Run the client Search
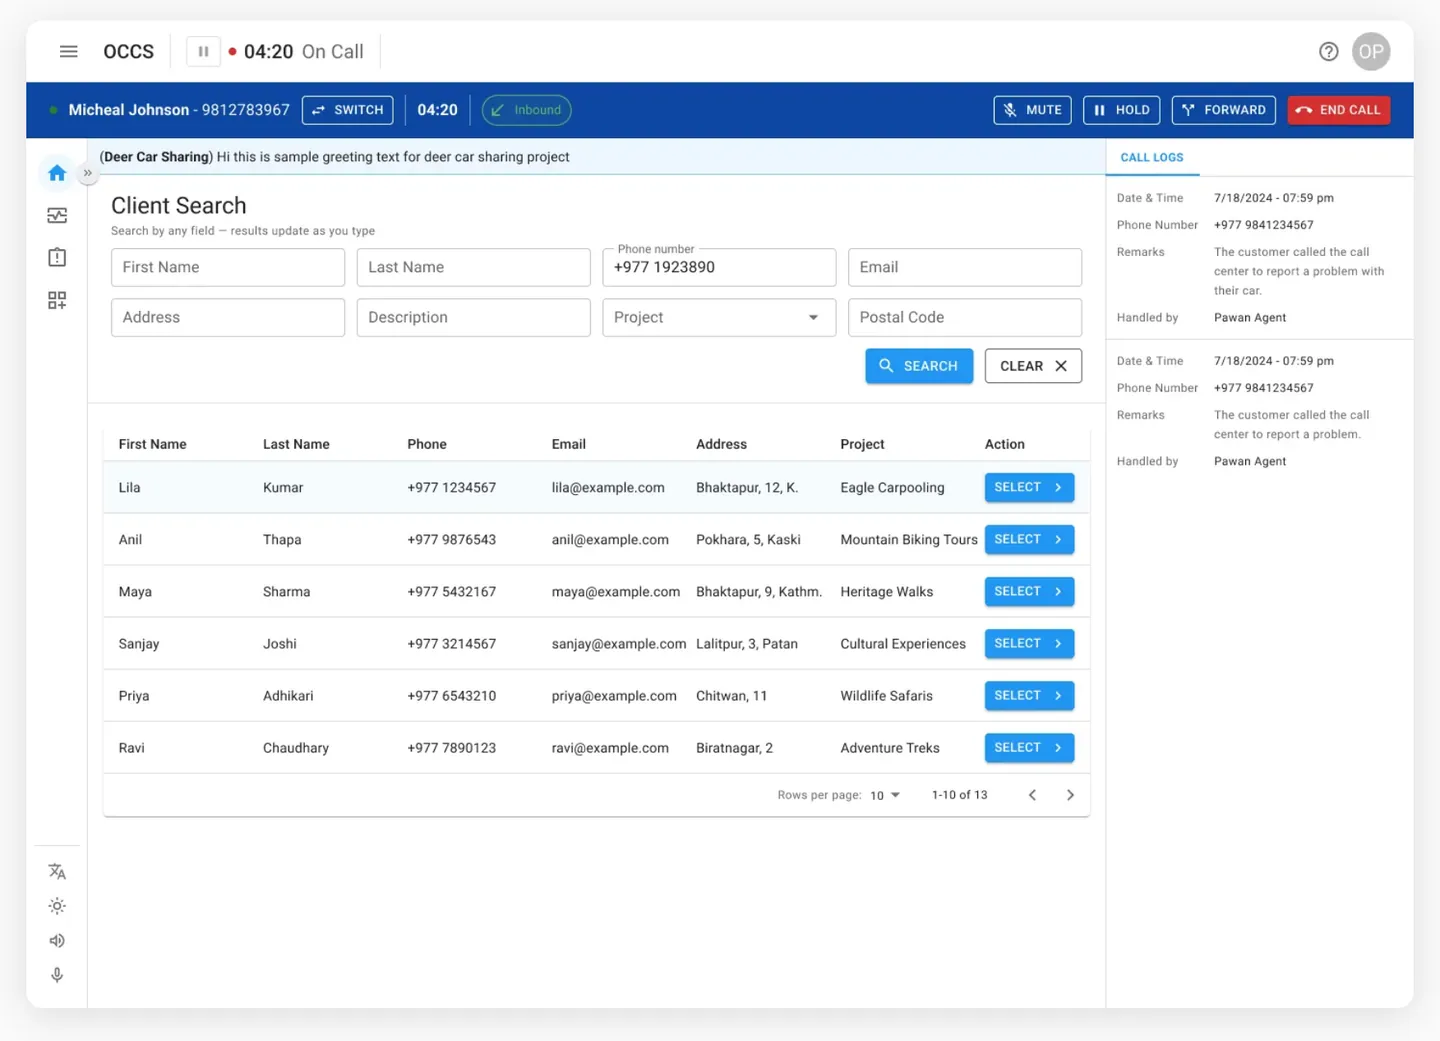This screenshot has height=1041, width=1440. [x=919, y=366]
